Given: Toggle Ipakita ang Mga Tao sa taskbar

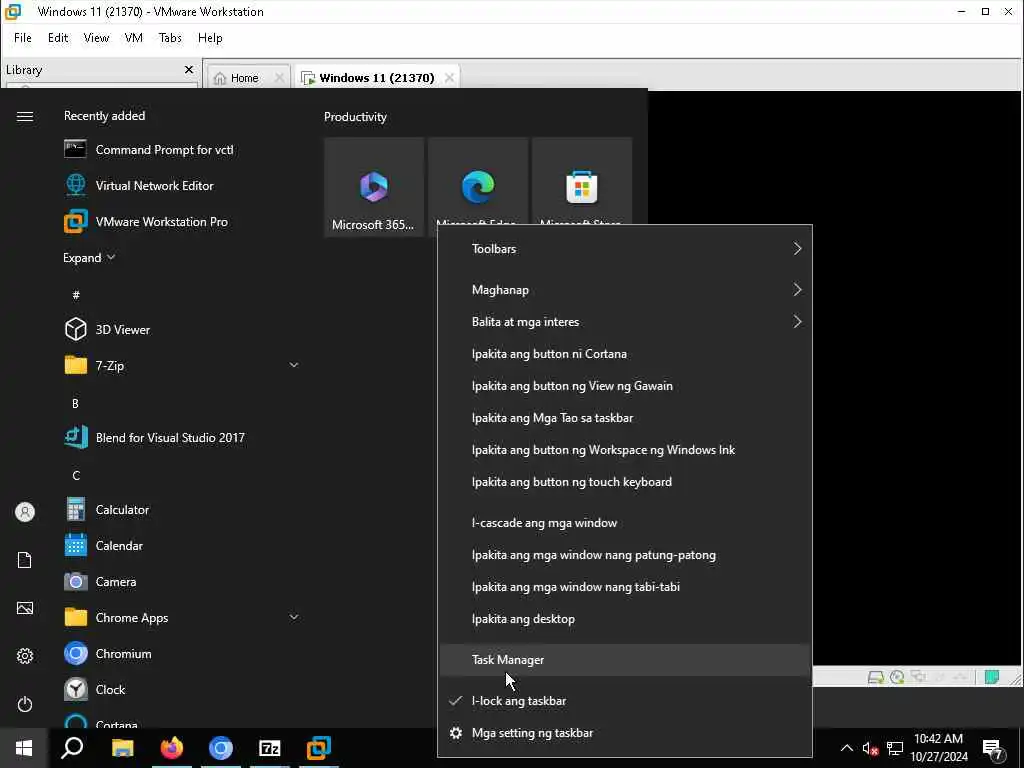Looking at the screenshot, I should click(x=625, y=417).
